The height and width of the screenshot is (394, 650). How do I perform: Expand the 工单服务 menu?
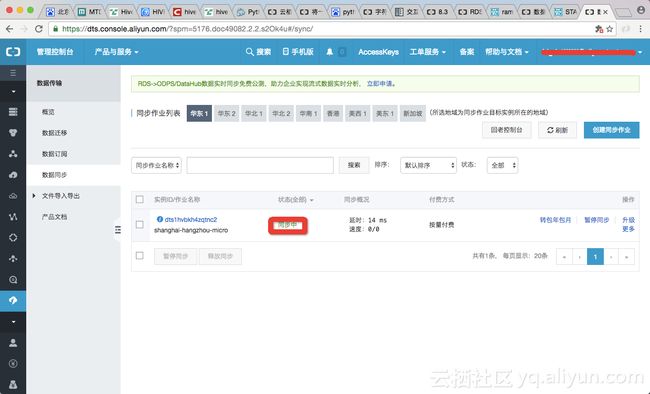pyautogui.click(x=428, y=52)
